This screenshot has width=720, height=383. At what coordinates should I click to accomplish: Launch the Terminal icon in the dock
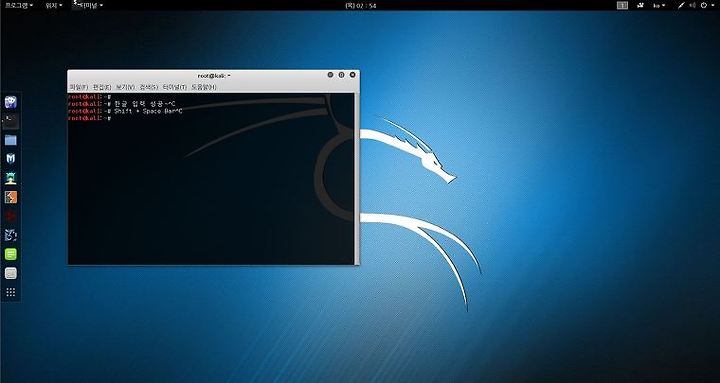click(11, 121)
